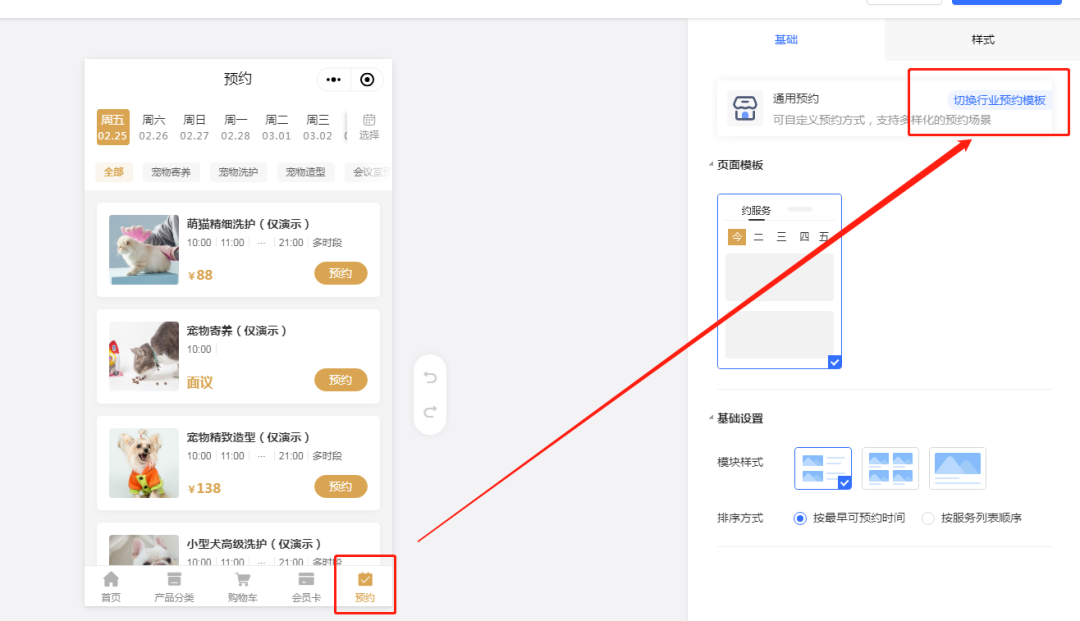The image size is (1080, 621).
Task: Select the 宠物洗护 category filter
Action: (x=238, y=172)
